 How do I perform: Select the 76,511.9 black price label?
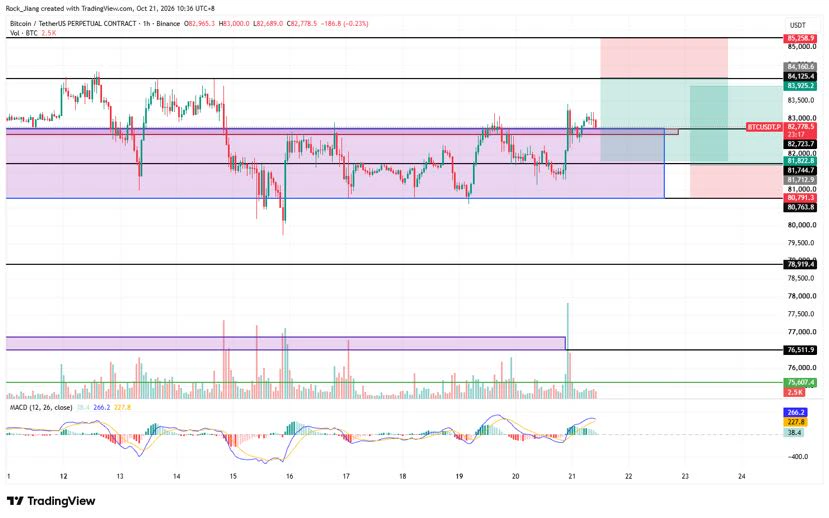[799, 350]
